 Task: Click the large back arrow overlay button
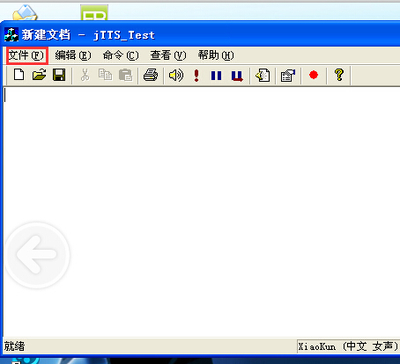37,255
